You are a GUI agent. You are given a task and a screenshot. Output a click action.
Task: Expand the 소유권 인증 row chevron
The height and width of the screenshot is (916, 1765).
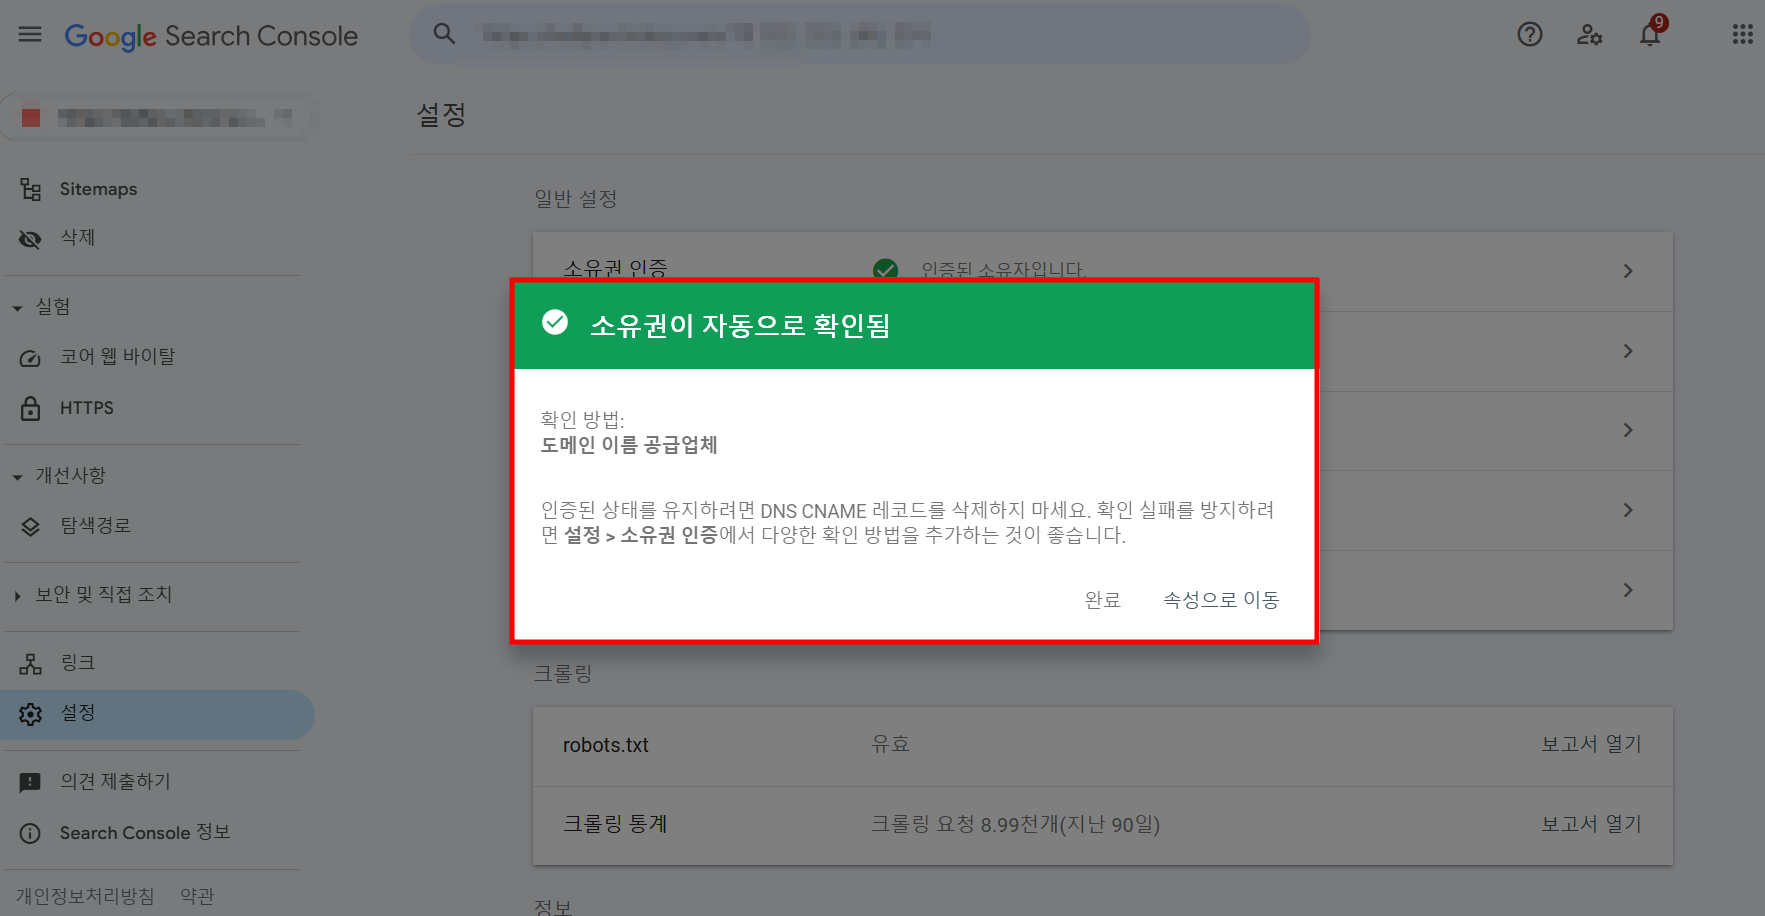[x=1628, y=271]
